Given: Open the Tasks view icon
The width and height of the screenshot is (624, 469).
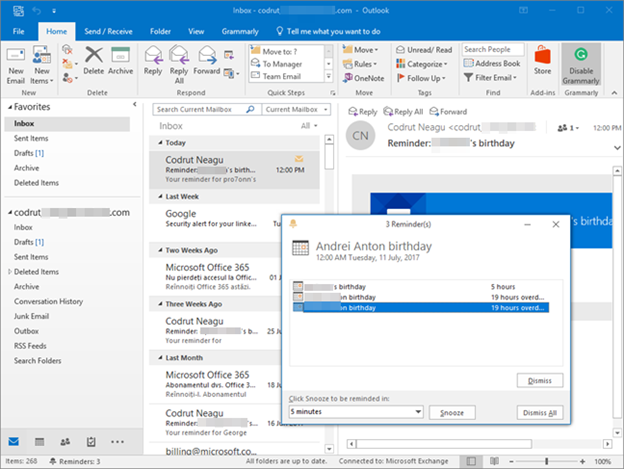Looking at the screenshot, I should pos(91,441).
